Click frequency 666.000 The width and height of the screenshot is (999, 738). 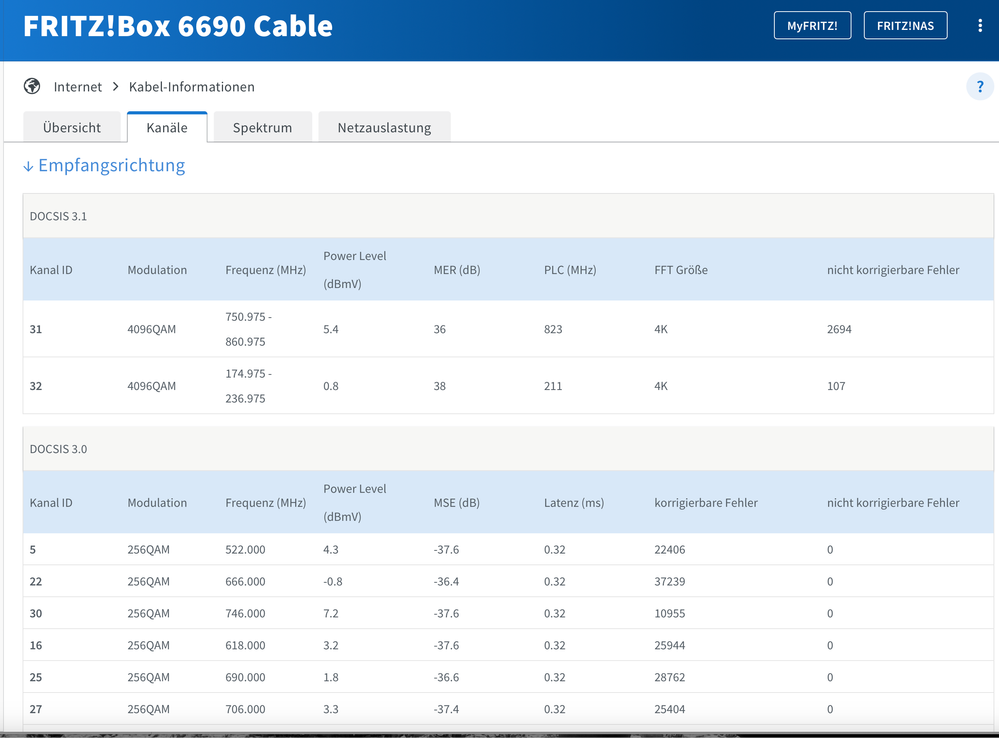(x=245, y=581)
